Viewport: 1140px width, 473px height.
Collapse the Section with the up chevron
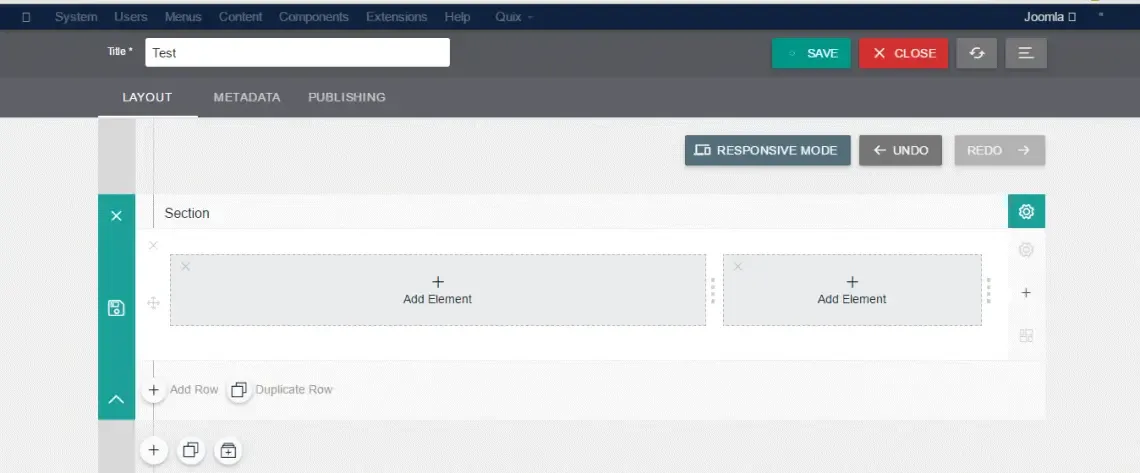(x=116, y=399)
